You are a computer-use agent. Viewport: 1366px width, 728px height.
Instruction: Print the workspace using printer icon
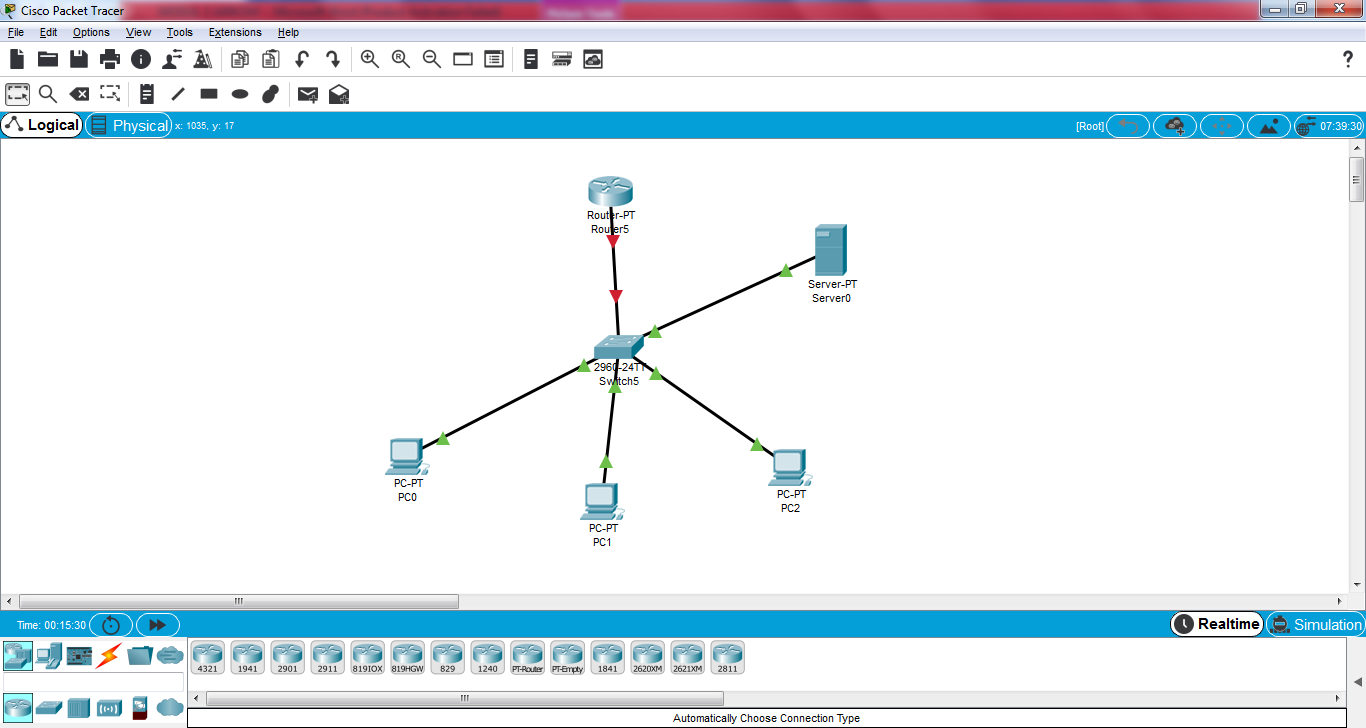(110, 59)
